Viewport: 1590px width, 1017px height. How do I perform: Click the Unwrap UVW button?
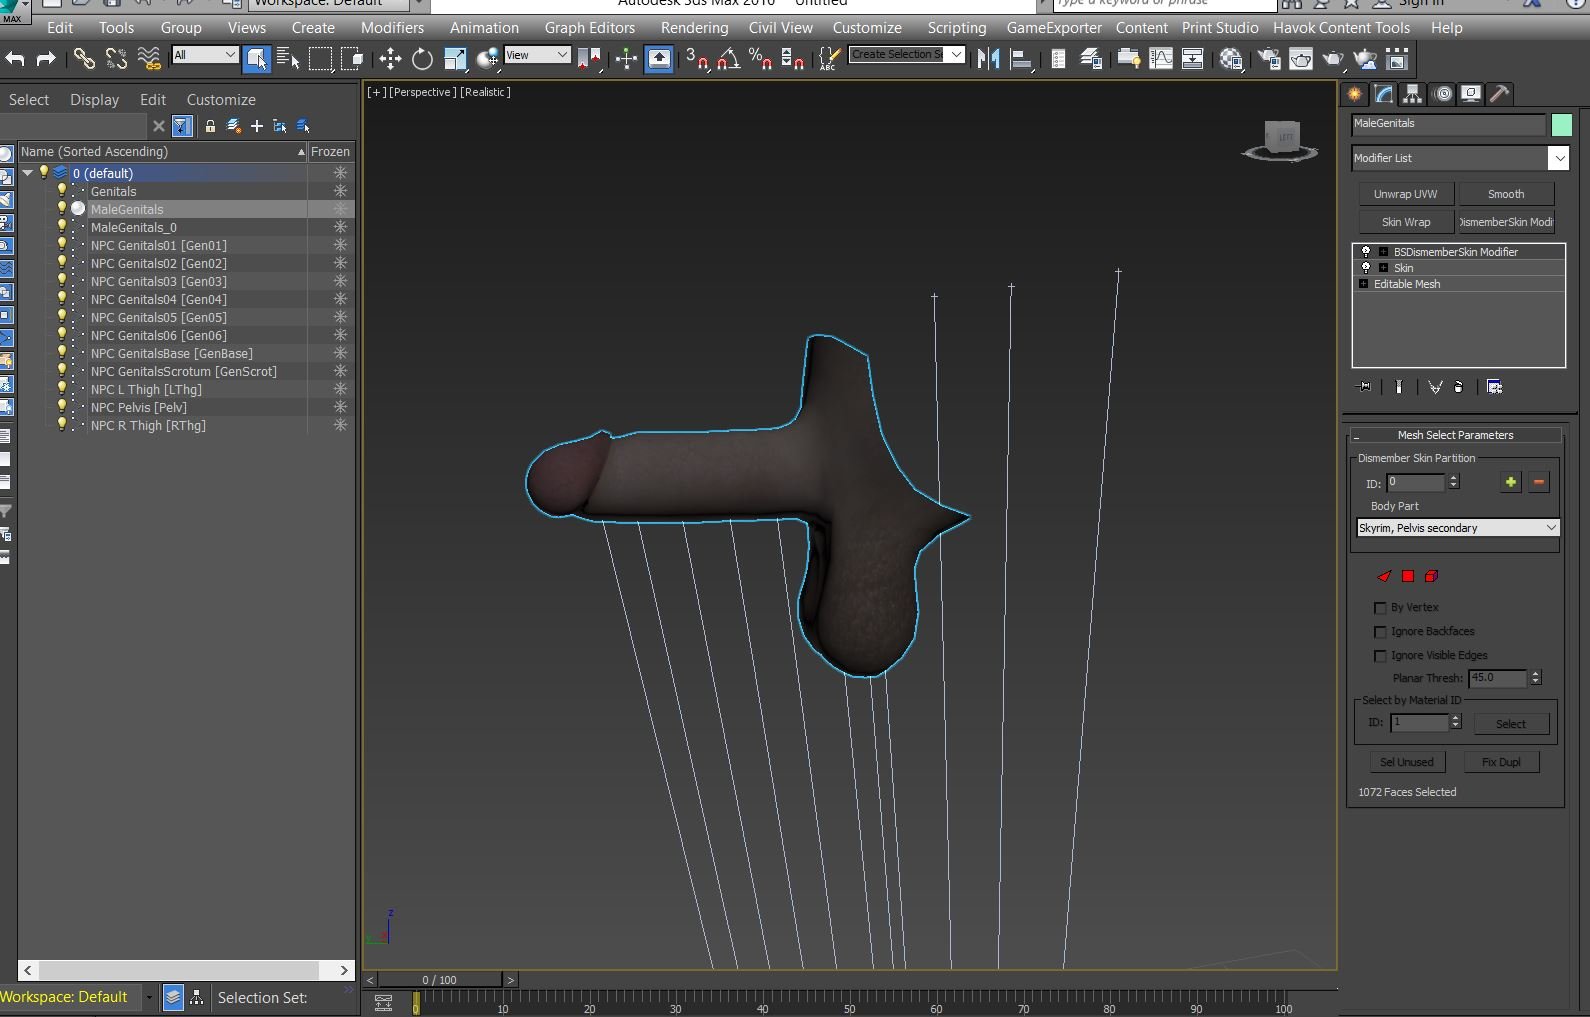[1405, 194]
